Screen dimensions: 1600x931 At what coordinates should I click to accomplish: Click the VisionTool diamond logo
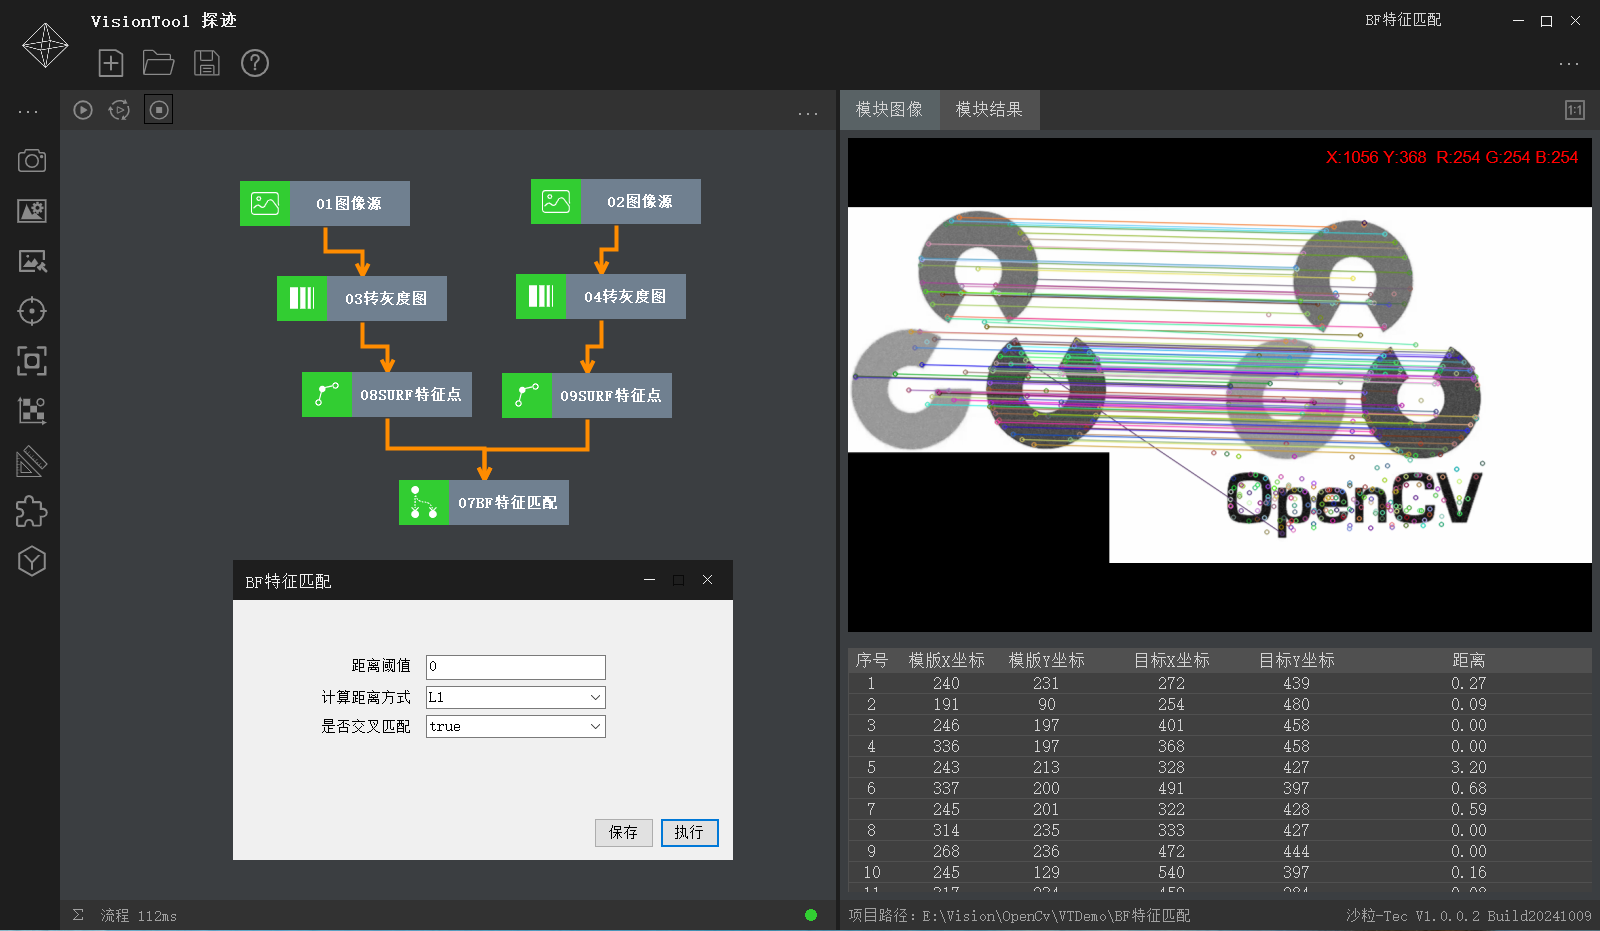point(45,45)
